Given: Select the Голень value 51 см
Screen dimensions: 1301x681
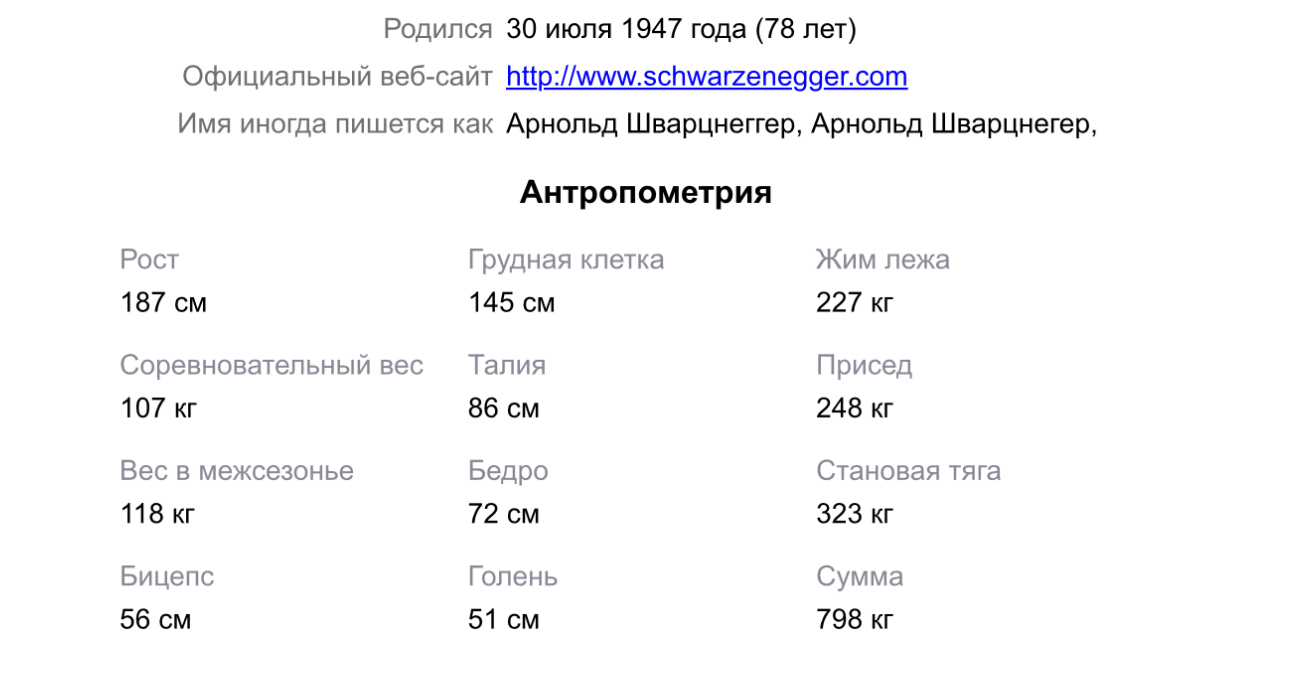Looking at the screenshot, I should coord(503,620).
